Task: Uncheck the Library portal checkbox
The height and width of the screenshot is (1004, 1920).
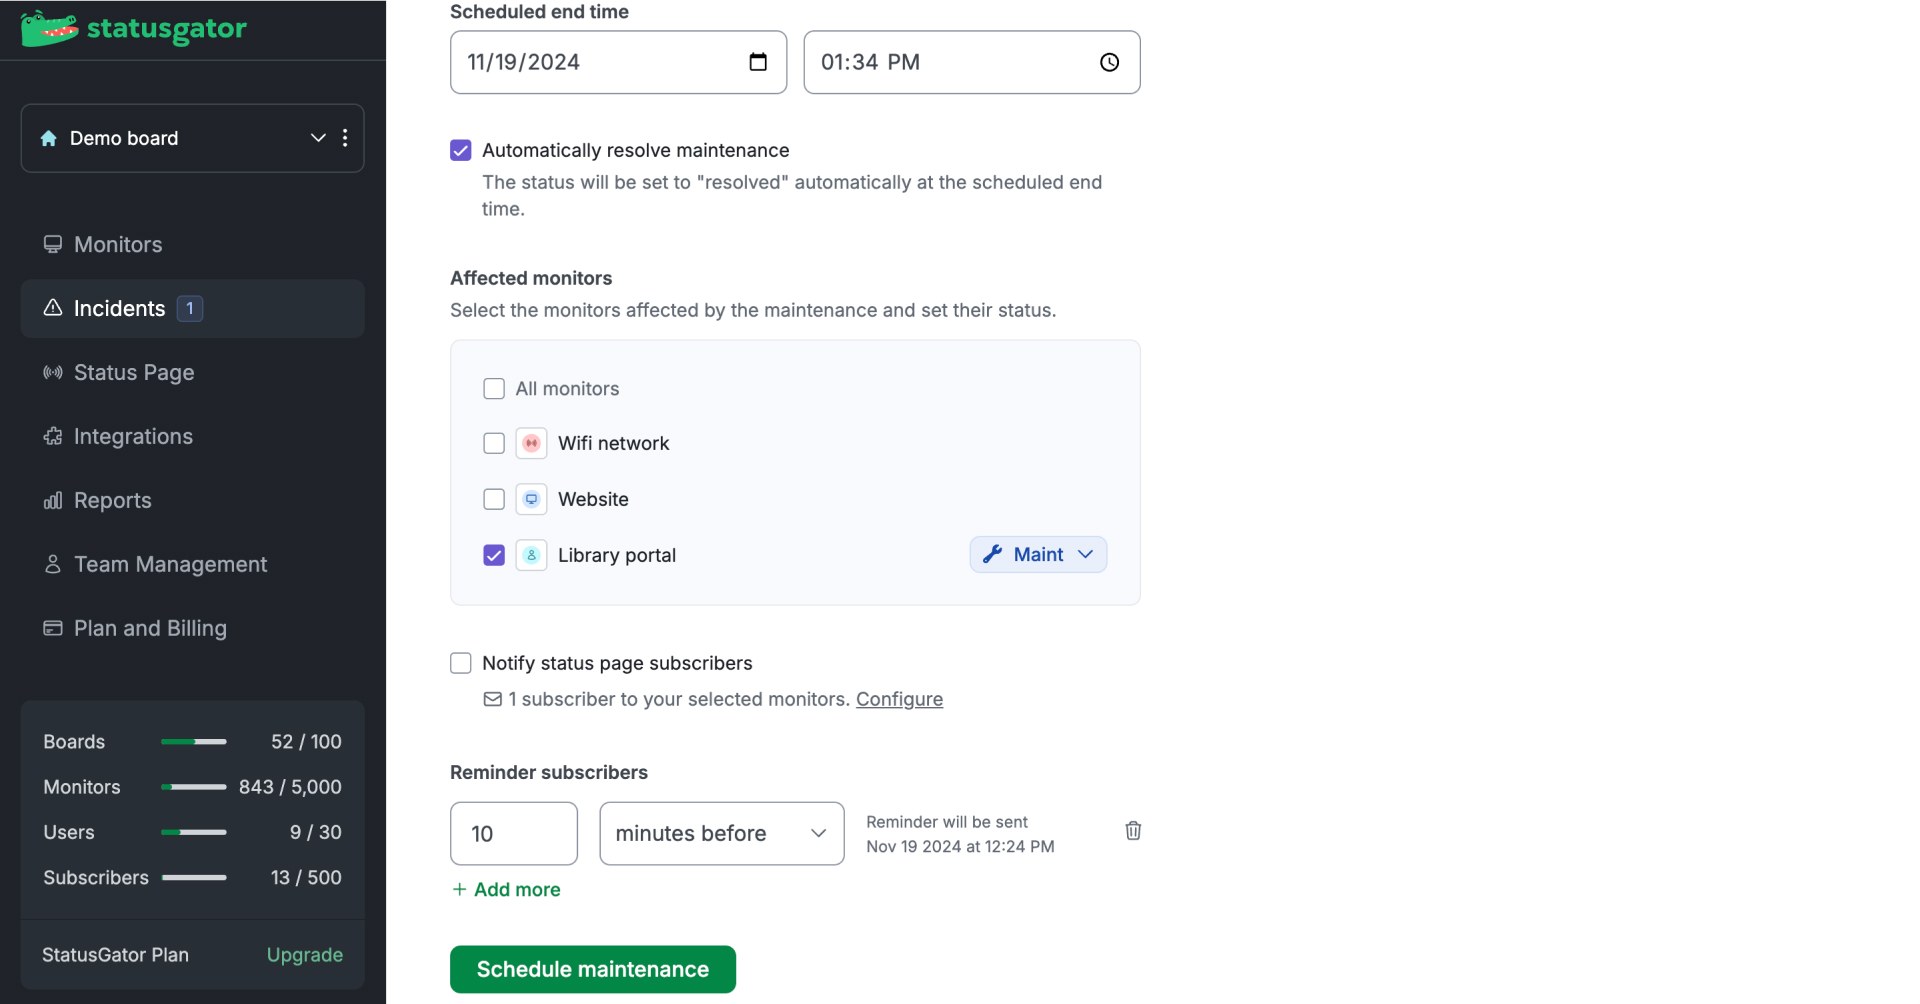Action: coord(494,555)
